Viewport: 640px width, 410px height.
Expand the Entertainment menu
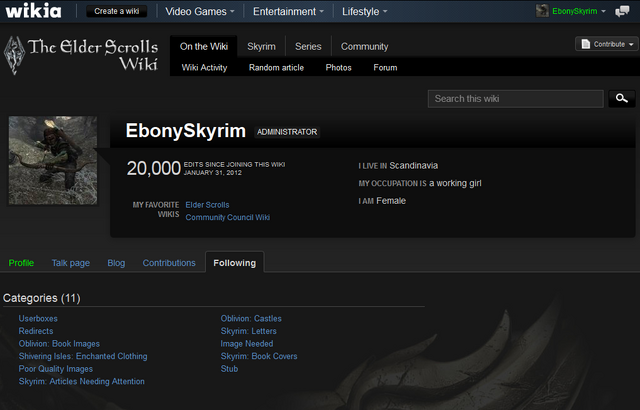(288, 11)
